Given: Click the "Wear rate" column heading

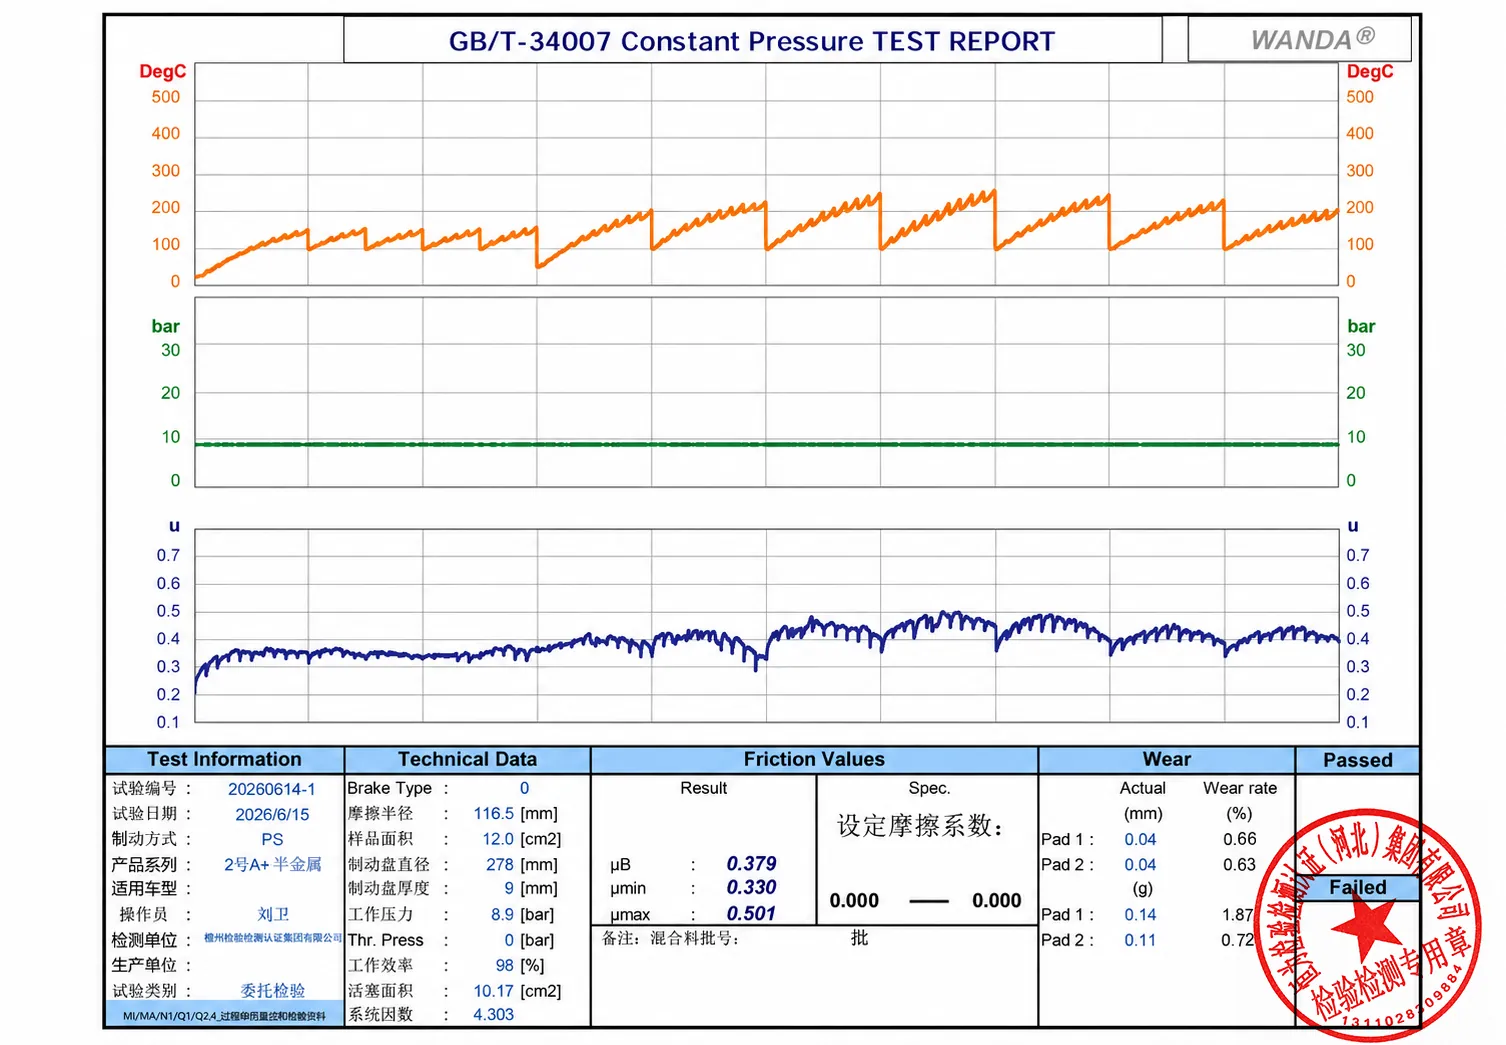Looking at the screenshot, I should tap(1239, 788).
